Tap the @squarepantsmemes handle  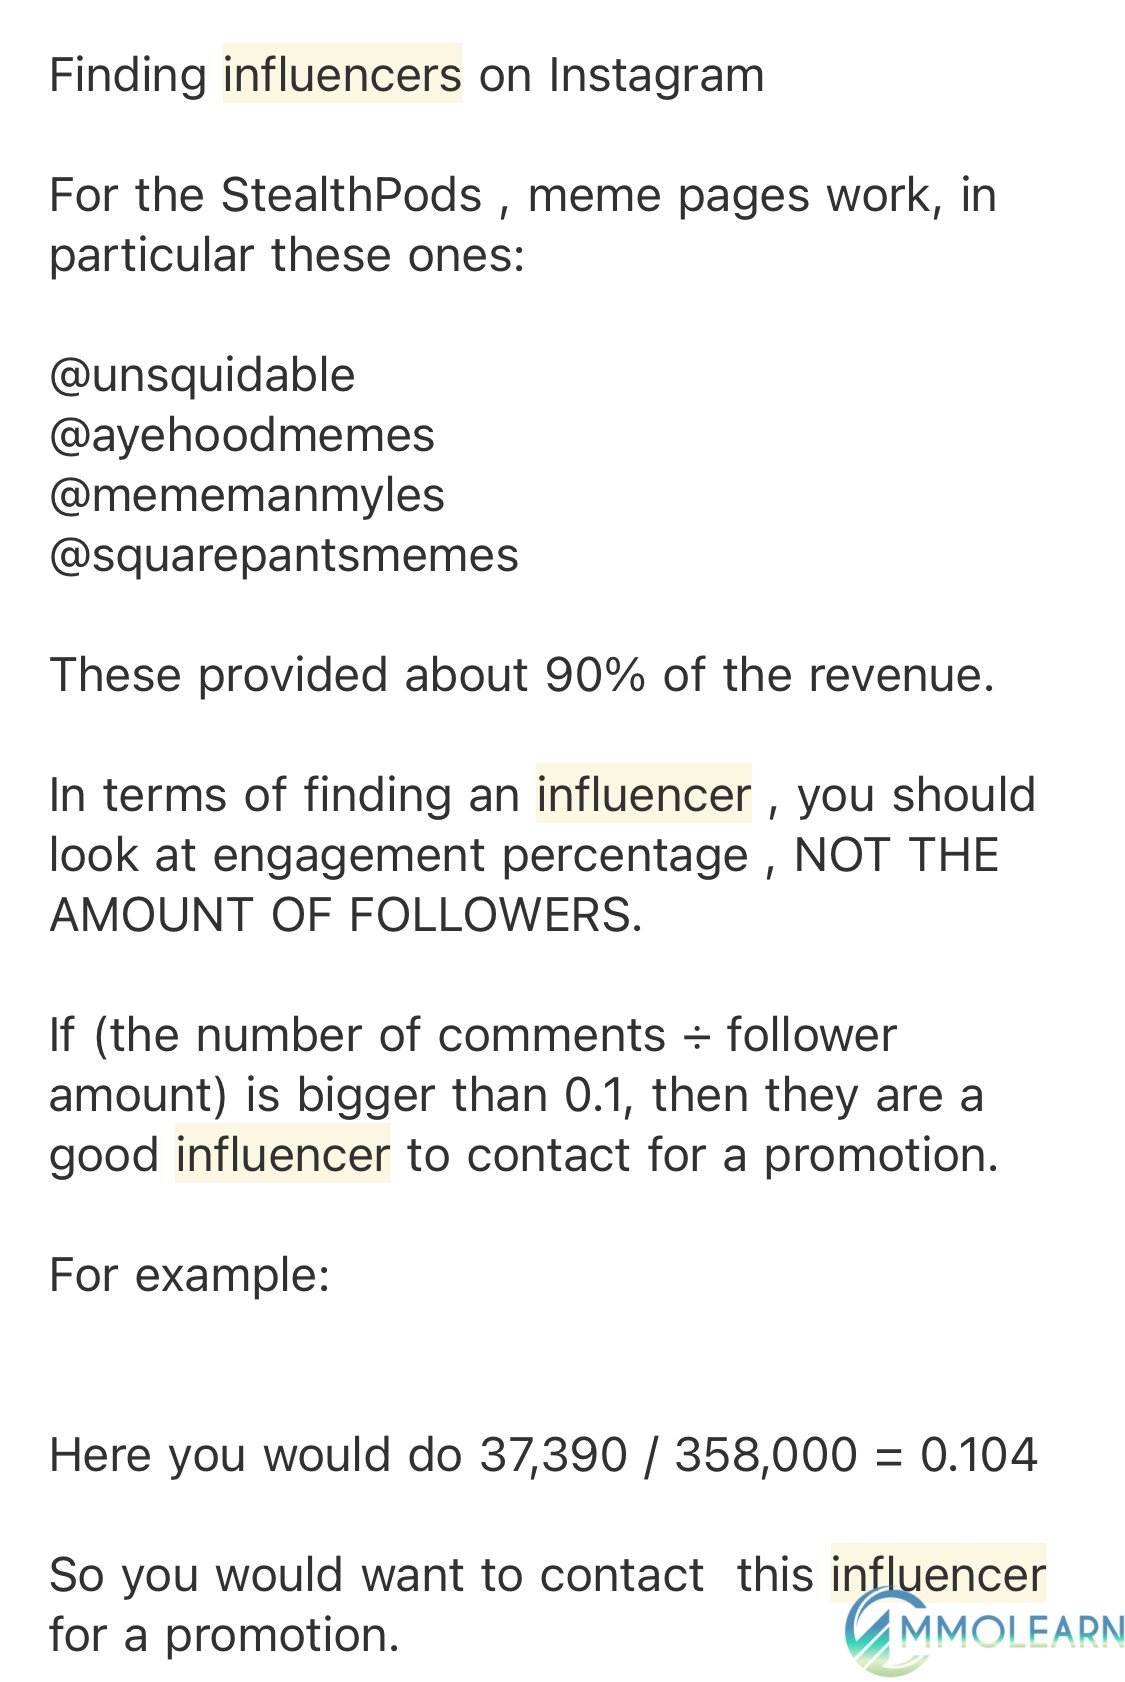pyautogui.click(x=284, y=556)
